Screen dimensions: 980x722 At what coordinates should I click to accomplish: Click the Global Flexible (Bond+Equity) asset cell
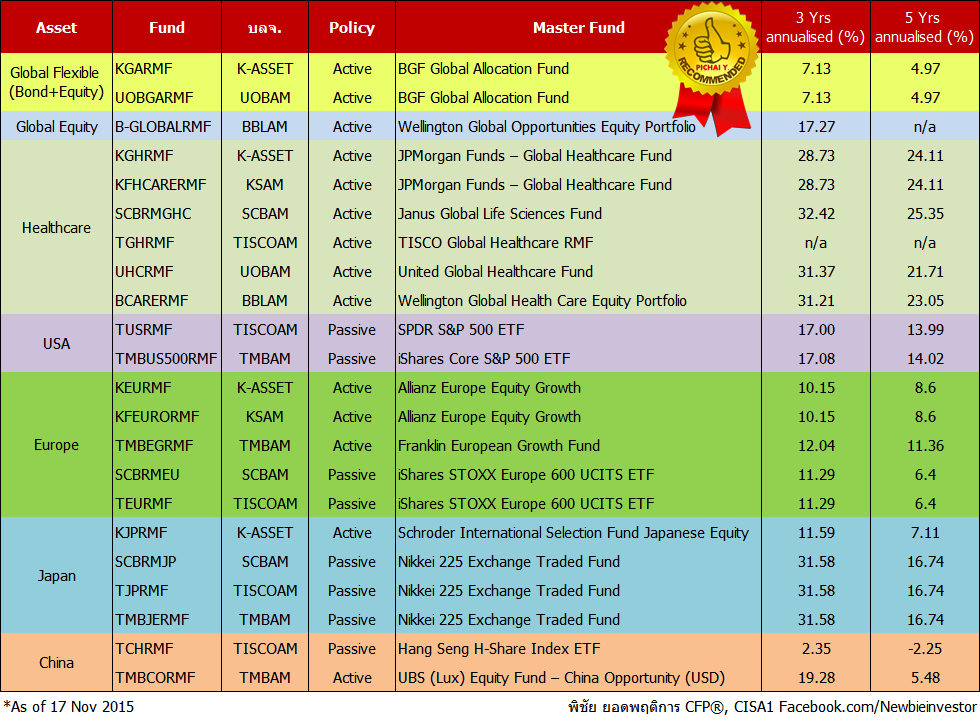tap(56, 83)
